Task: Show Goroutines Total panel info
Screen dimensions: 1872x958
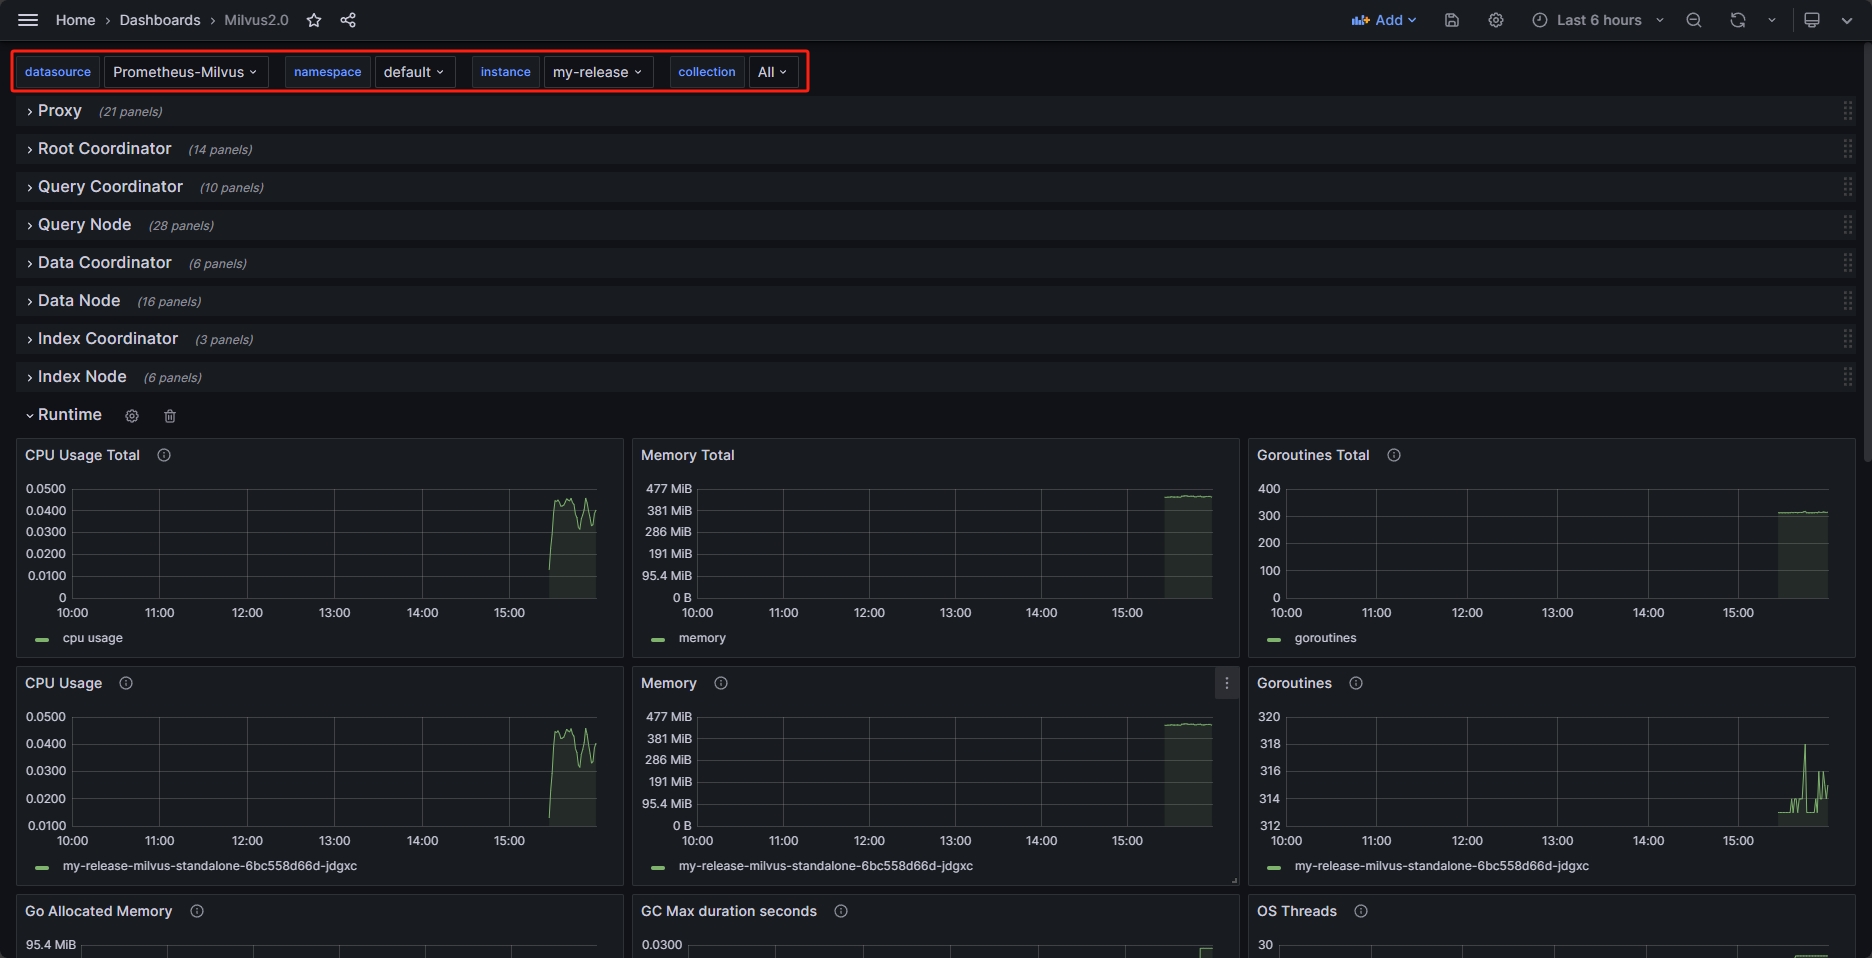Action: 1394,455
